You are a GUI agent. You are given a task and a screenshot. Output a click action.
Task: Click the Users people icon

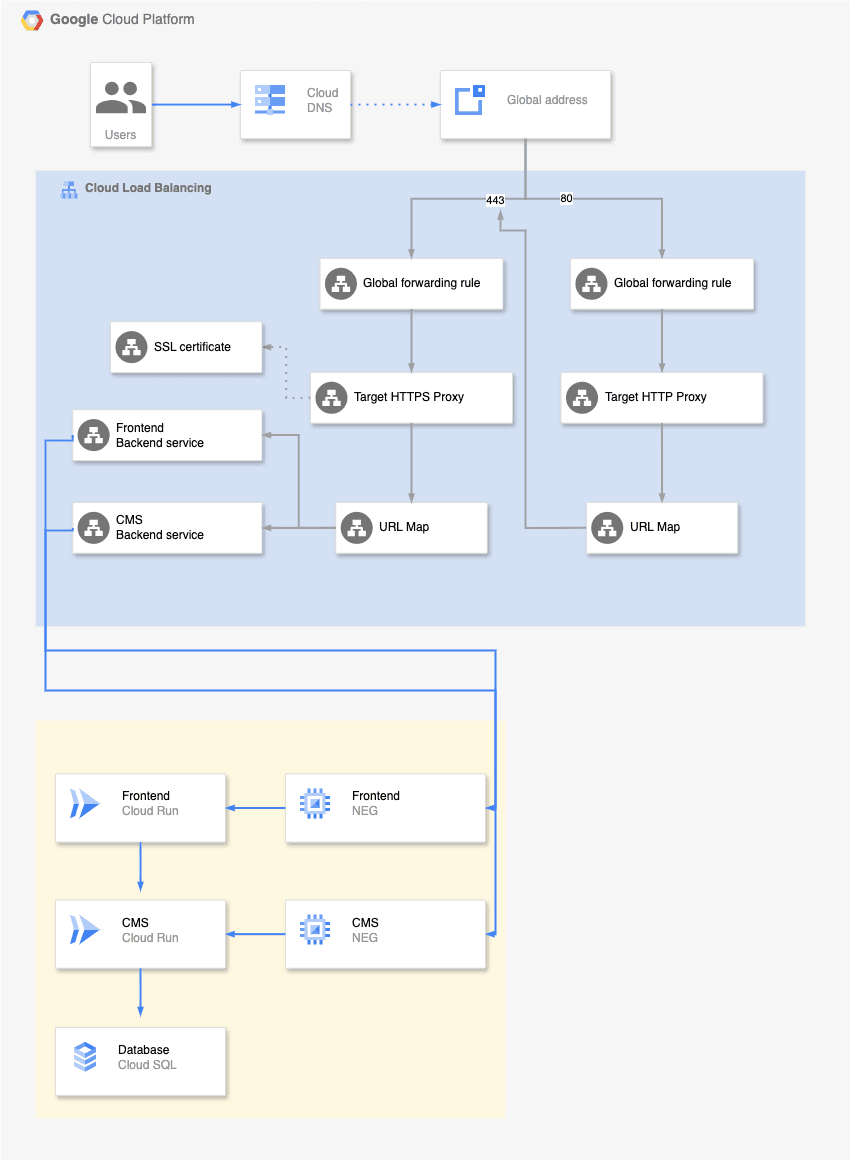pos(121,98)
